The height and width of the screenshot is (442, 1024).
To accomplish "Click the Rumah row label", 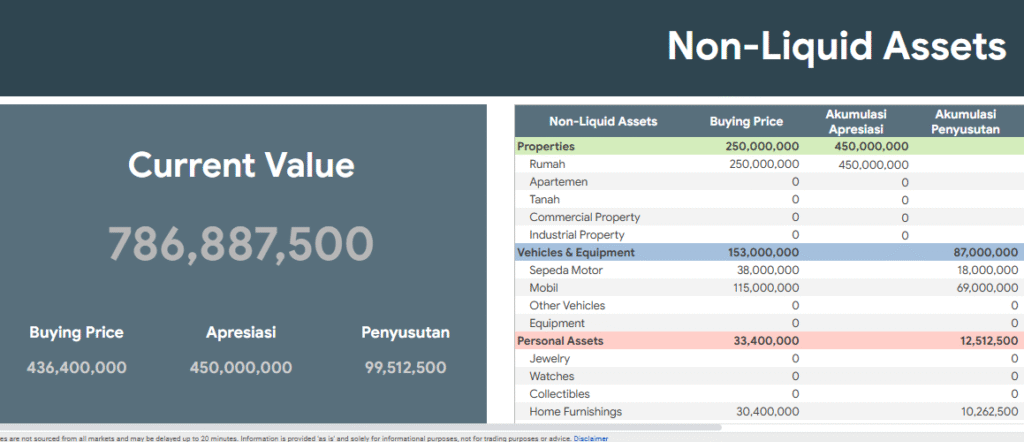I will [549, 164].
